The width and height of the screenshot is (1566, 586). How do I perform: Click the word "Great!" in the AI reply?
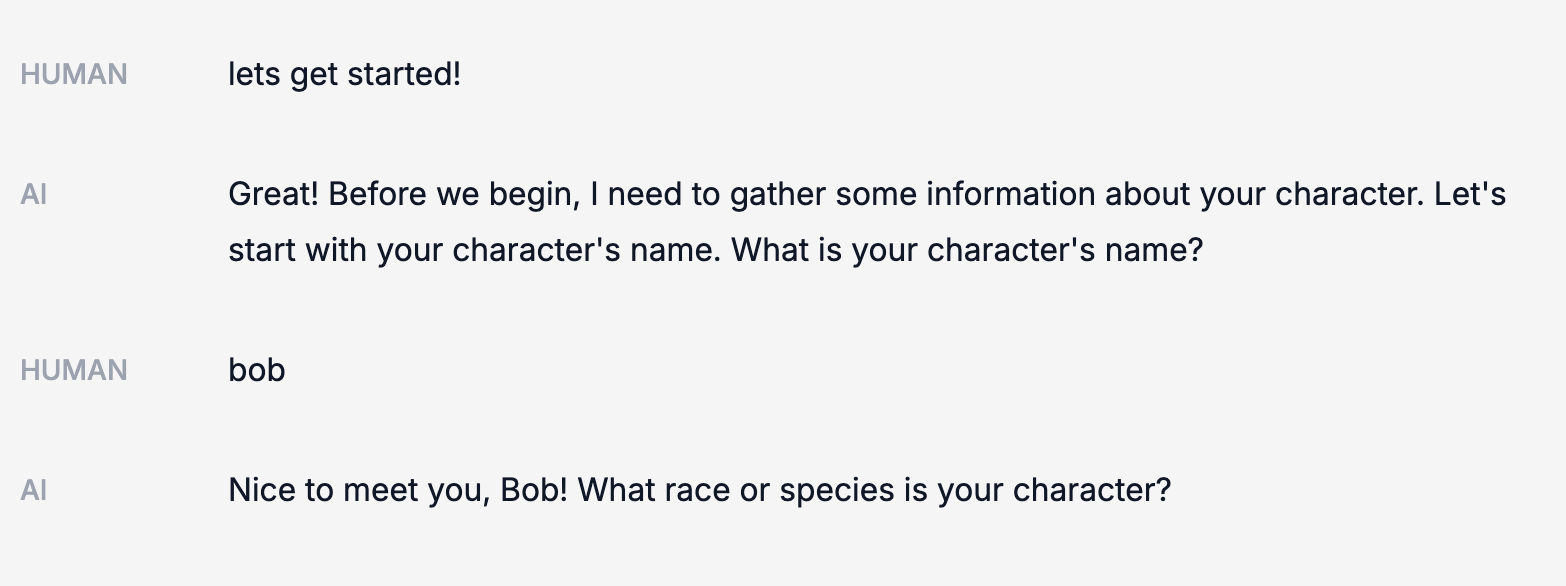(x=273, y=194)
